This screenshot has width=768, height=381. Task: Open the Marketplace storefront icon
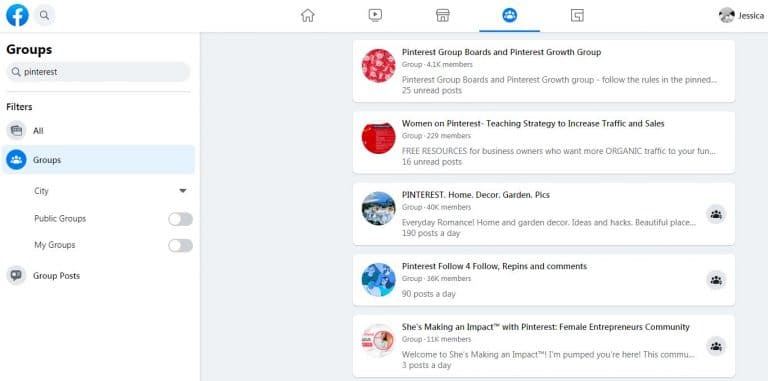pos(442,16)
